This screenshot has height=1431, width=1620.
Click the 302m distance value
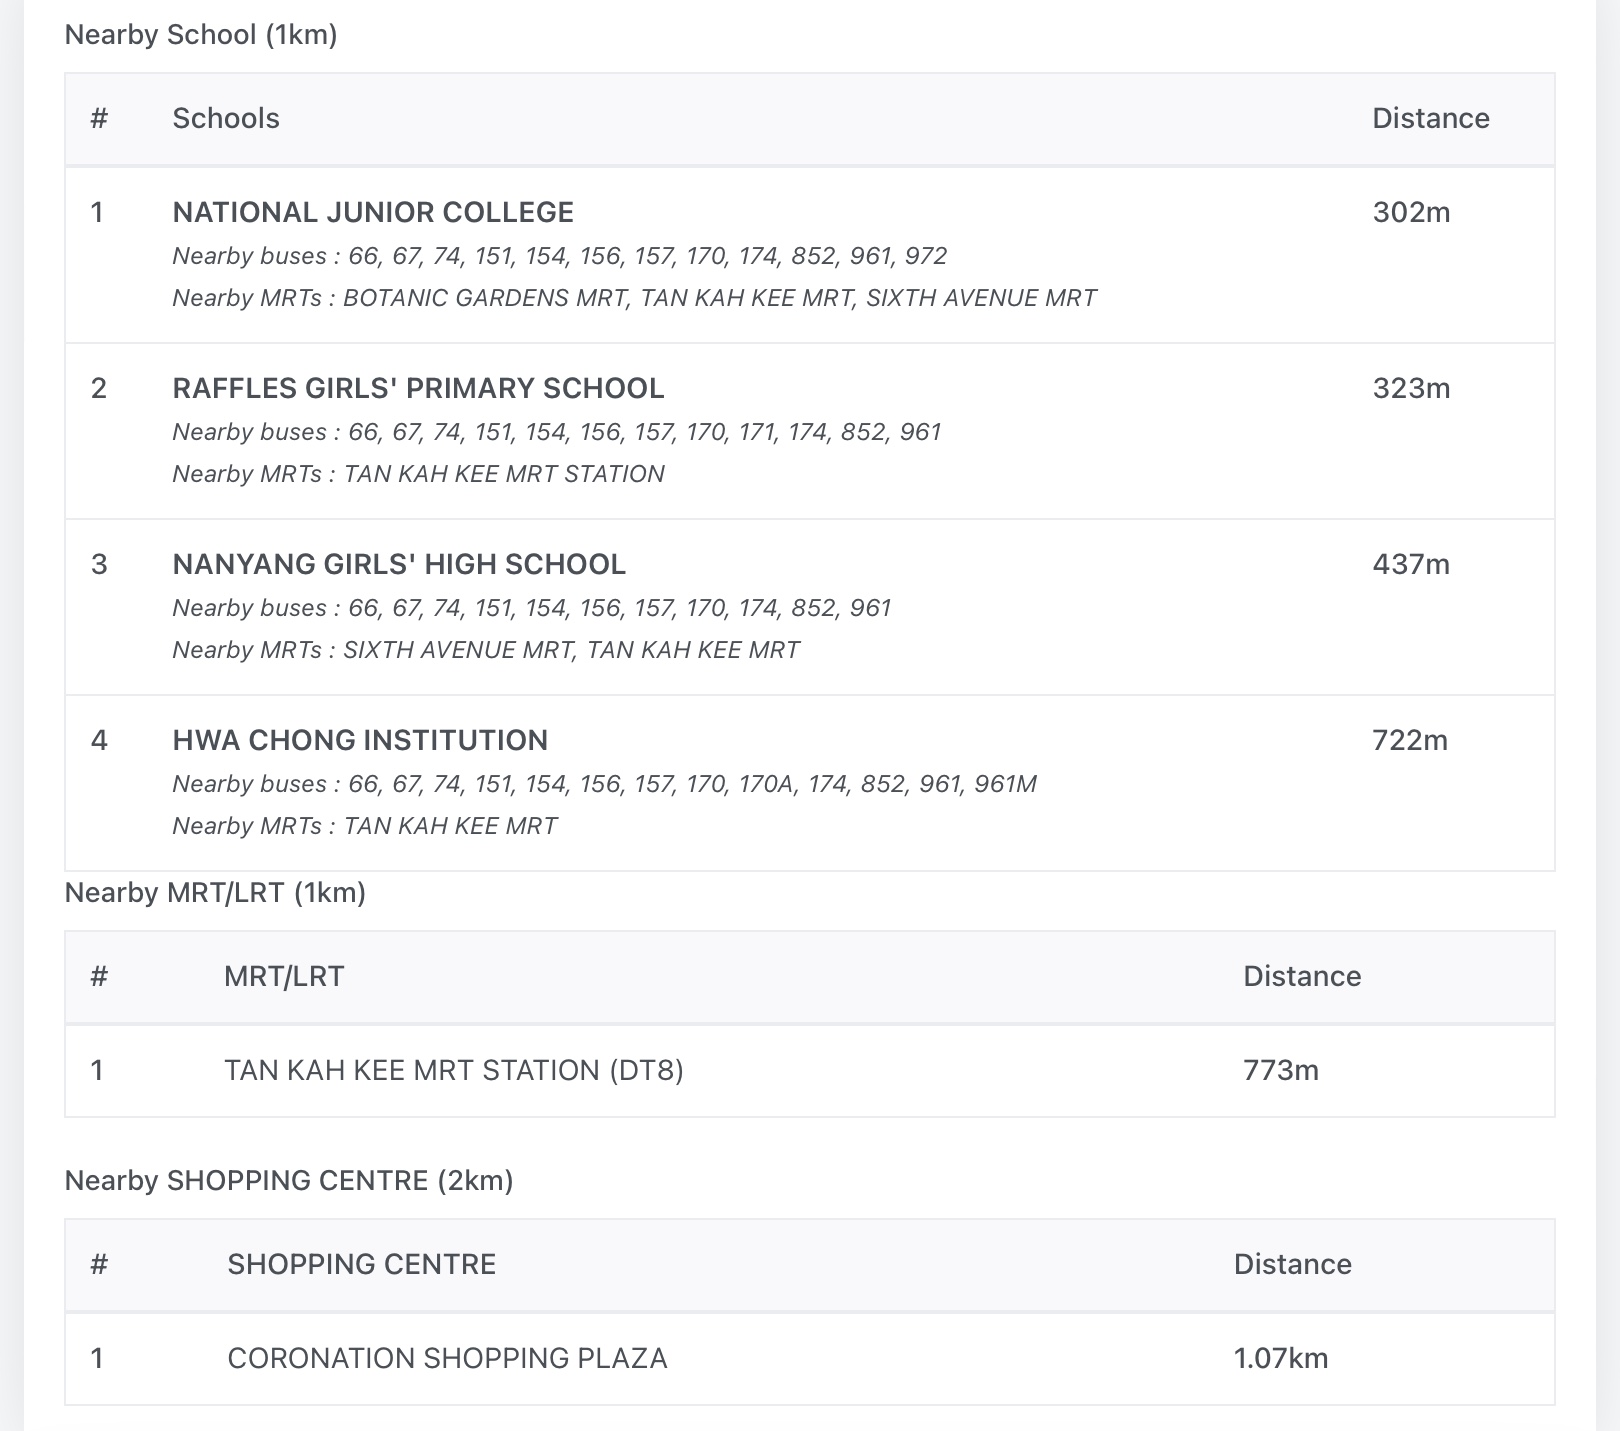(x=1411, y=212)
